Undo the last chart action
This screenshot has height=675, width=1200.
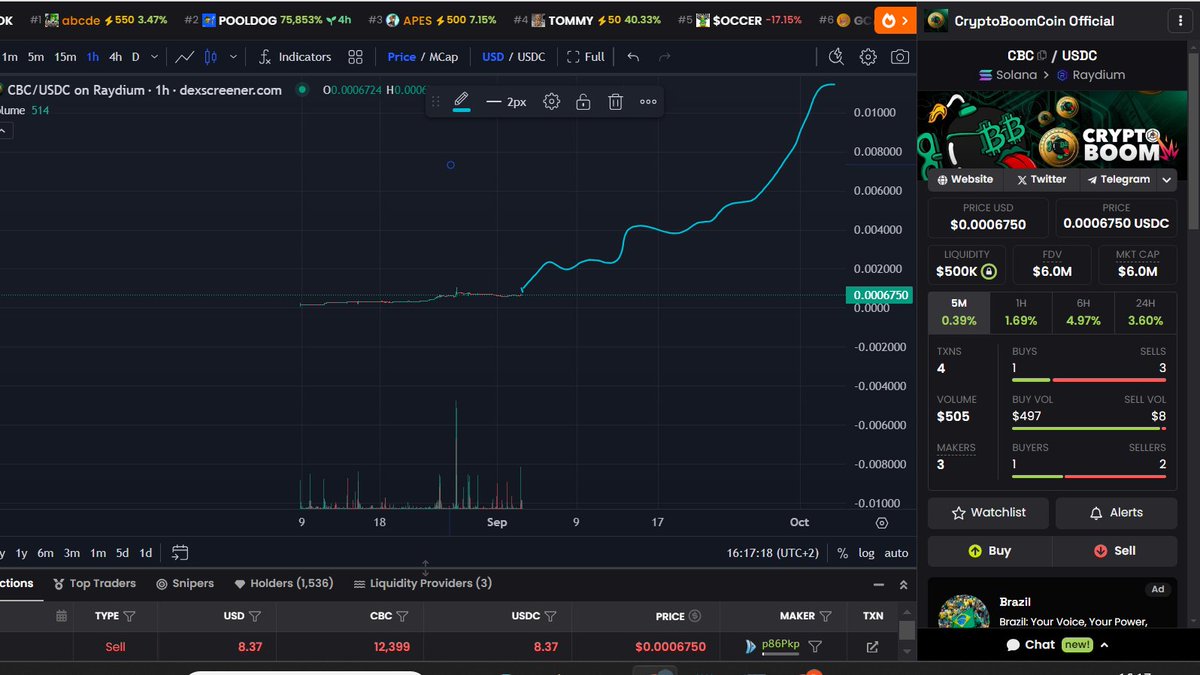click(x=633, y=57)
